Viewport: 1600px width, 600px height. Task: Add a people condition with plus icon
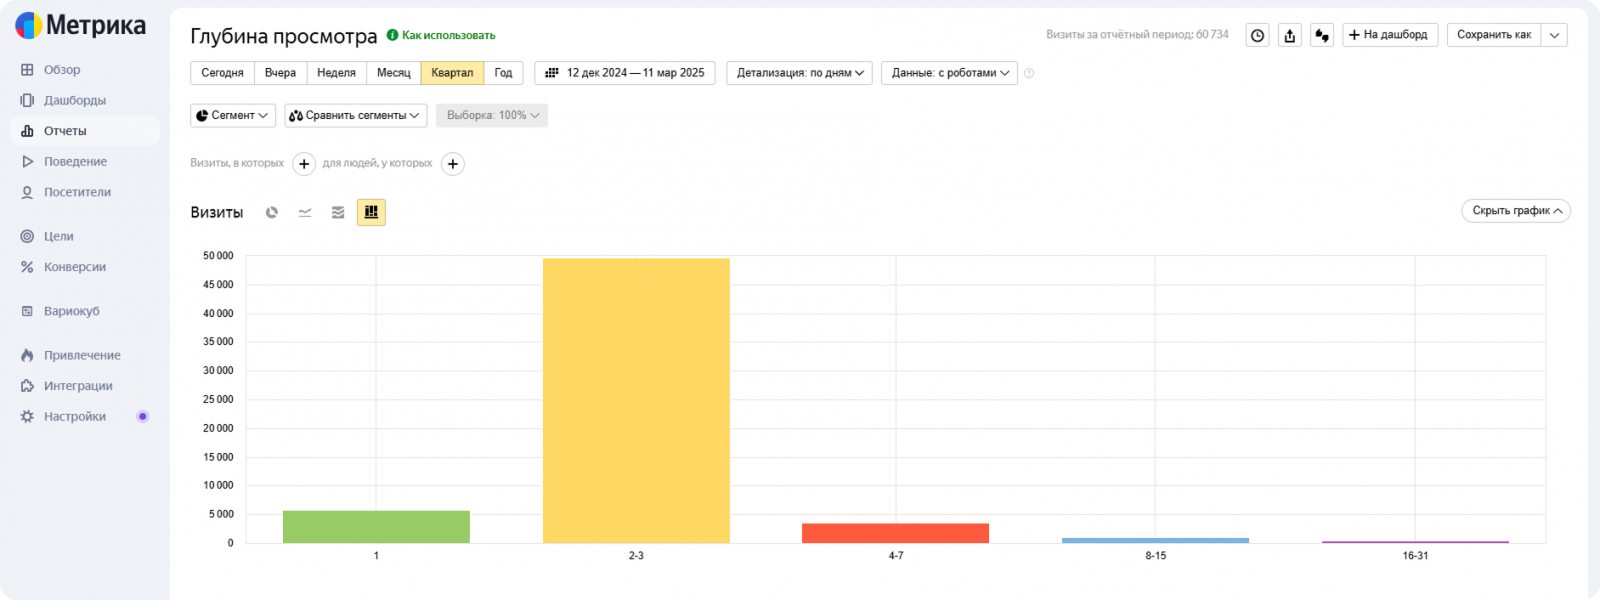tap(453, 164)
